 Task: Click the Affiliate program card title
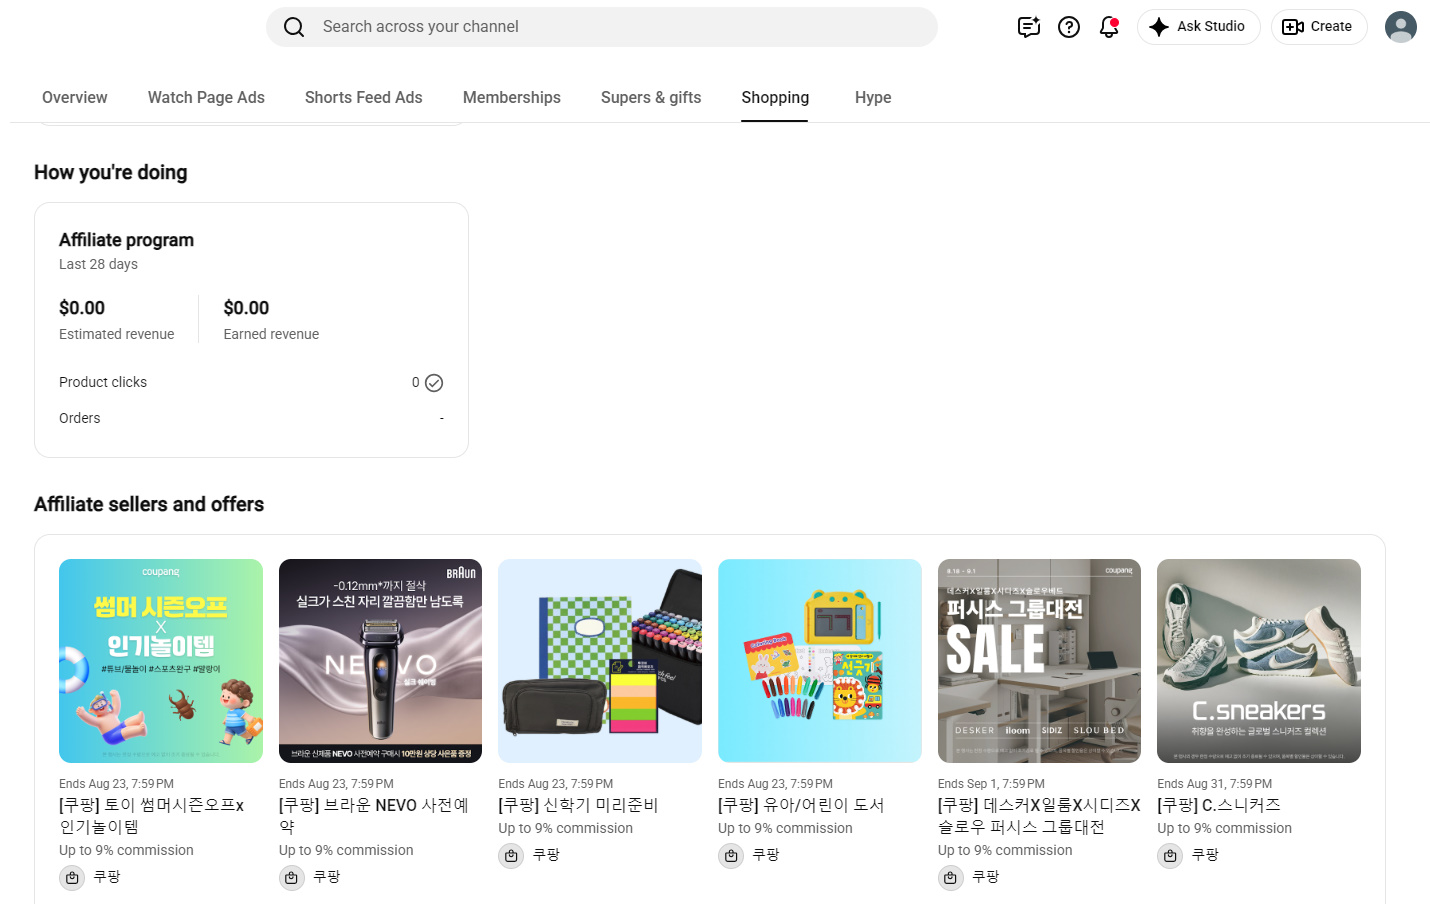pyautogui.click(x=126, y=240)
